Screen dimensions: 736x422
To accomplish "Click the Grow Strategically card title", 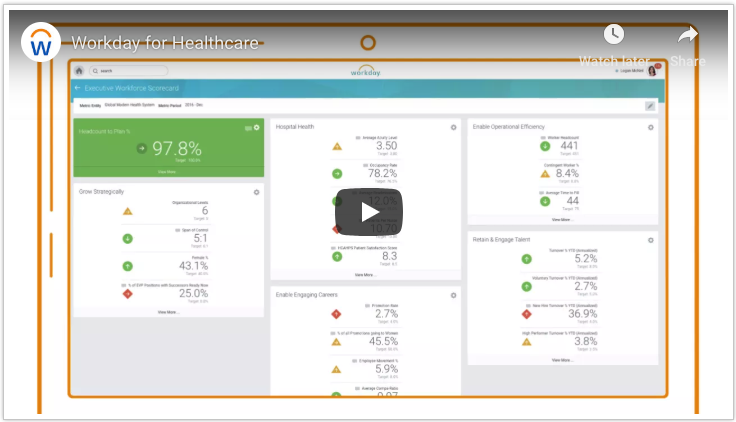I will point(101,192).
